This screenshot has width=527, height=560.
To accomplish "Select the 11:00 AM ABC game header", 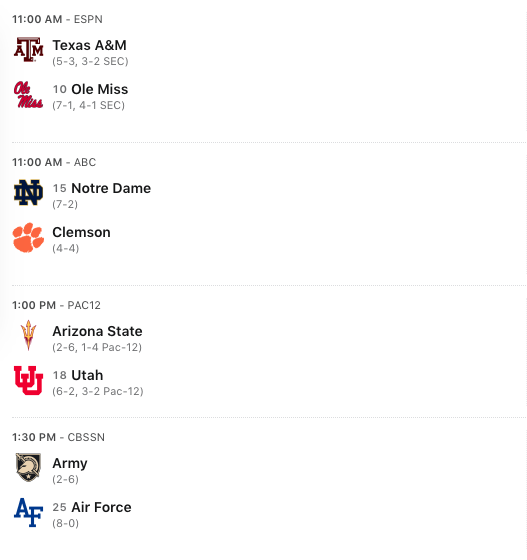I will click(54, 162).
